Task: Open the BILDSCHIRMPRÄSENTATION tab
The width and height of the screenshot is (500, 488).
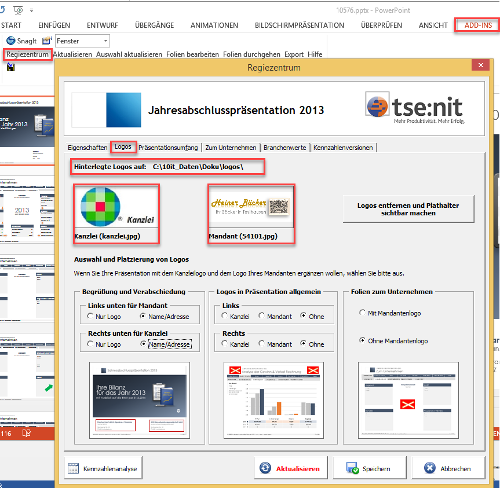Action: [x=299, y=25]
